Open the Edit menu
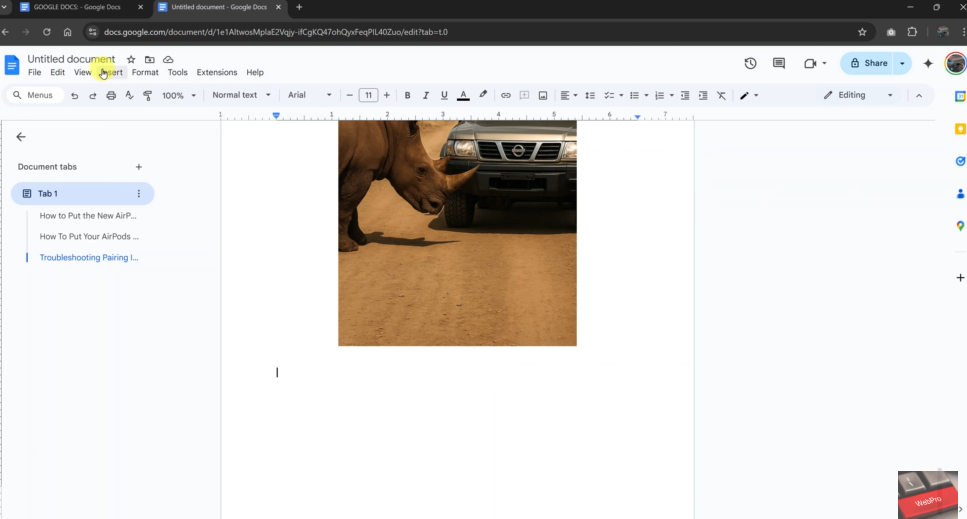 57,72
